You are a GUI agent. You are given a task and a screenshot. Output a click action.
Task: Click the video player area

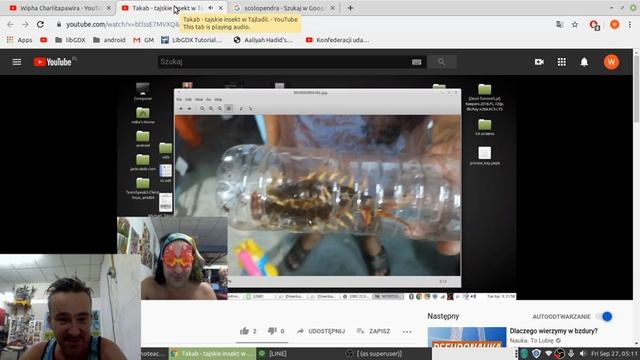coord(316,187)
